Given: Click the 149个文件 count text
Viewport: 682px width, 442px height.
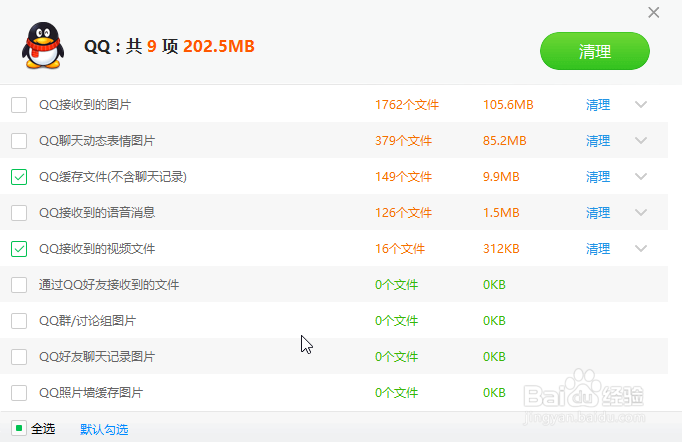Looking at the screenshot, I should tap(403, 177).
